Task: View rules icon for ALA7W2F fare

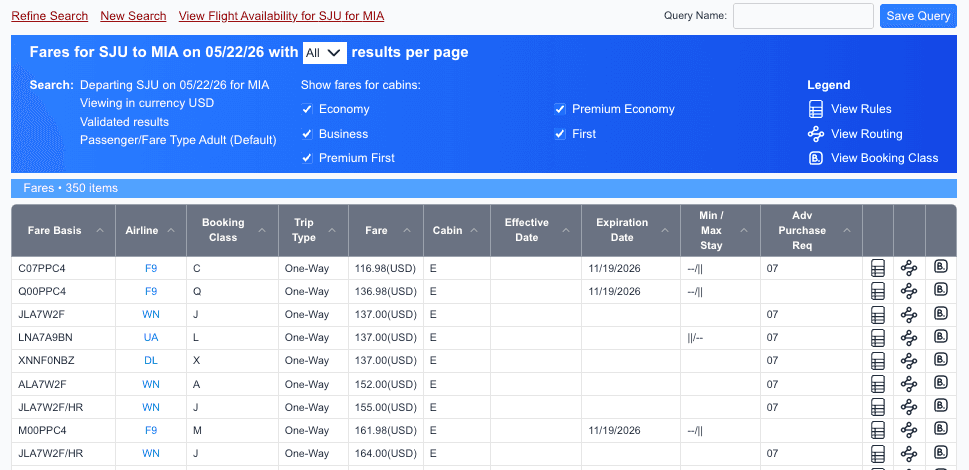Action: (878, 384)
